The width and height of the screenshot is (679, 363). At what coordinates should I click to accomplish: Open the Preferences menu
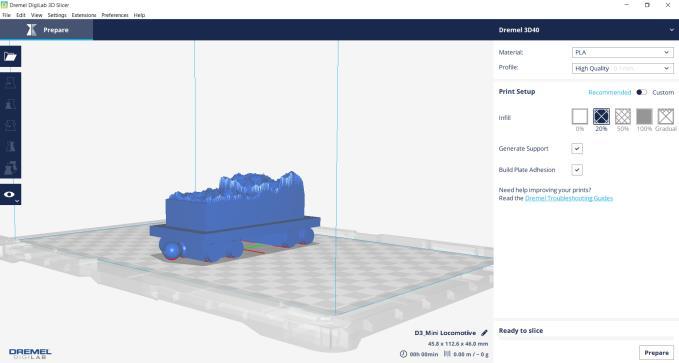point(115,15)
